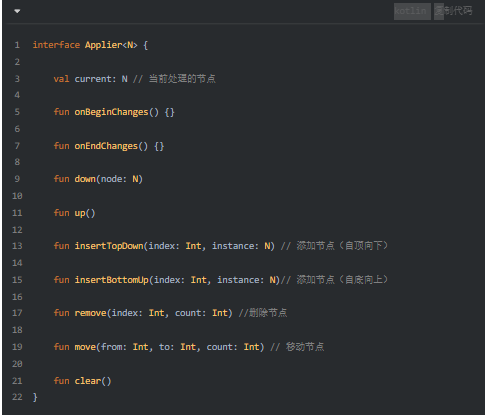485x415 pixels.
Task: Click 'move(from: Int, to: Int, count: Int)'
Action: click(x=169, y=347)
